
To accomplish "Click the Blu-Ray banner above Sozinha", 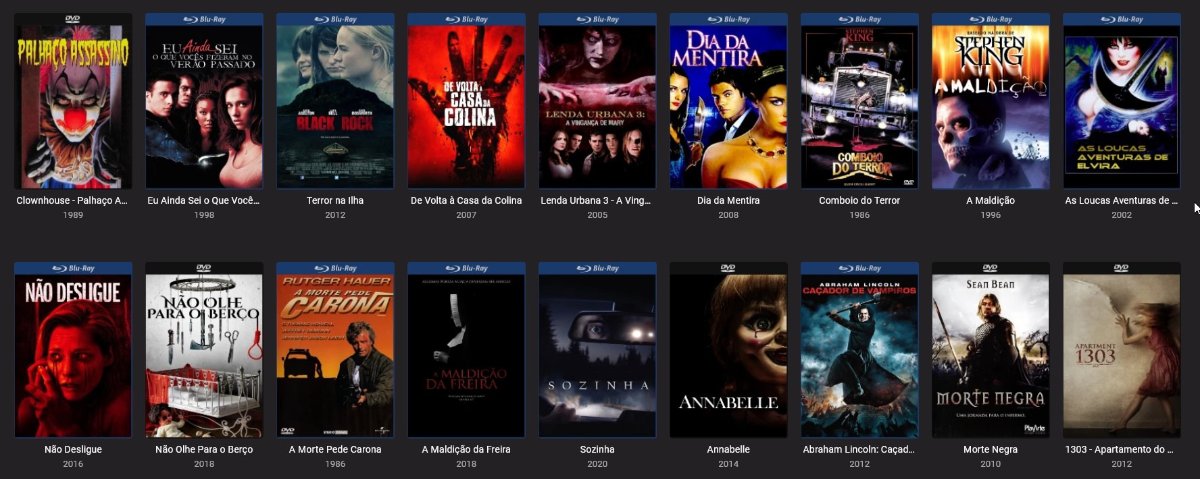I will tap(597, 268).
